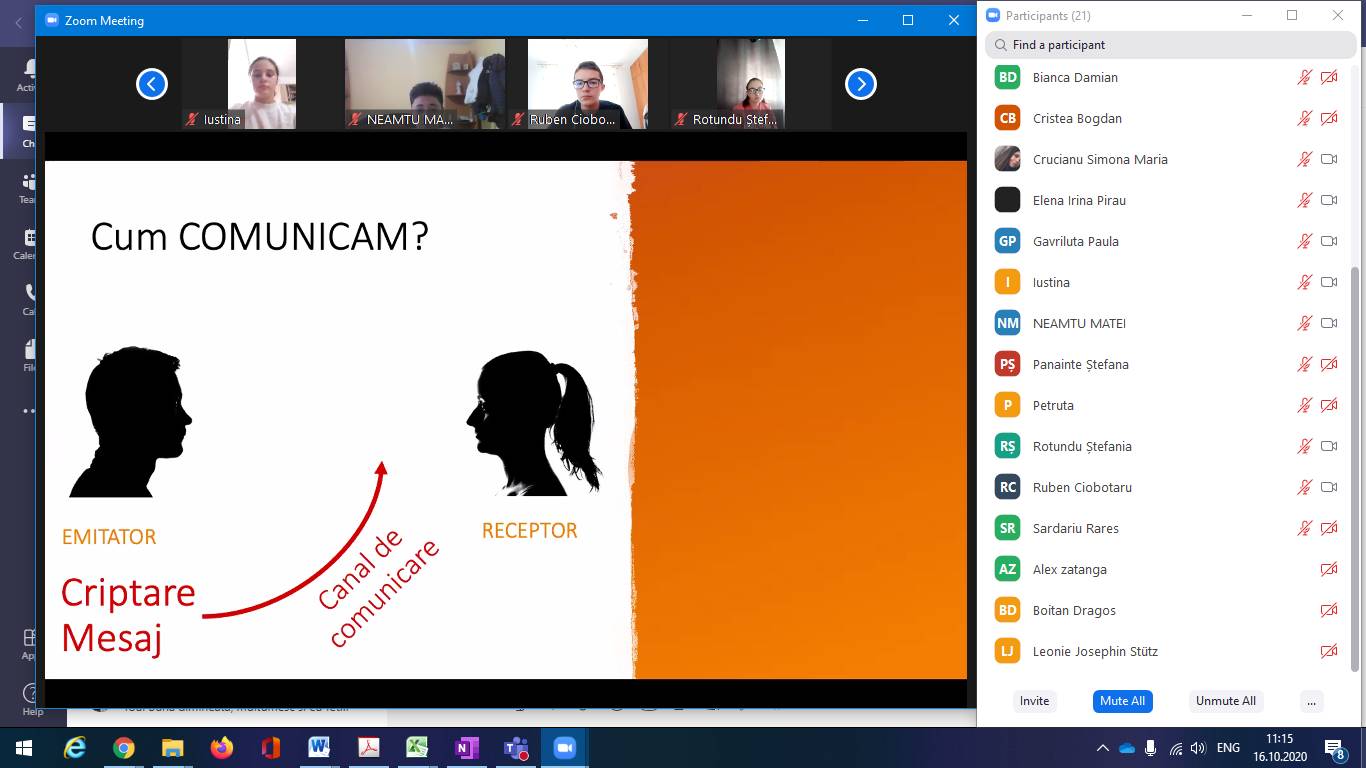Open OneNote from the taskbar
The height and width of the screenshot is (768, 1366).
click(466, 748)
